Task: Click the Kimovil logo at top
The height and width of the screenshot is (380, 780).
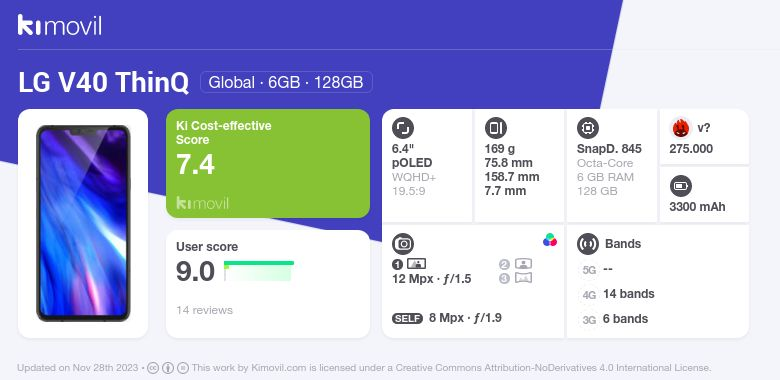Action: pos(60,25)
